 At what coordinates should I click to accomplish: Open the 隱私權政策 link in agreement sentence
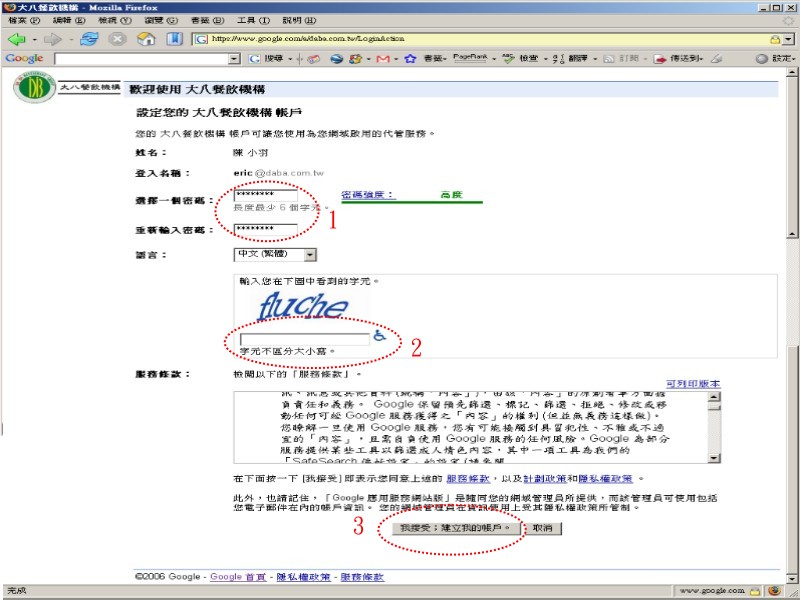tap(605, 479)
